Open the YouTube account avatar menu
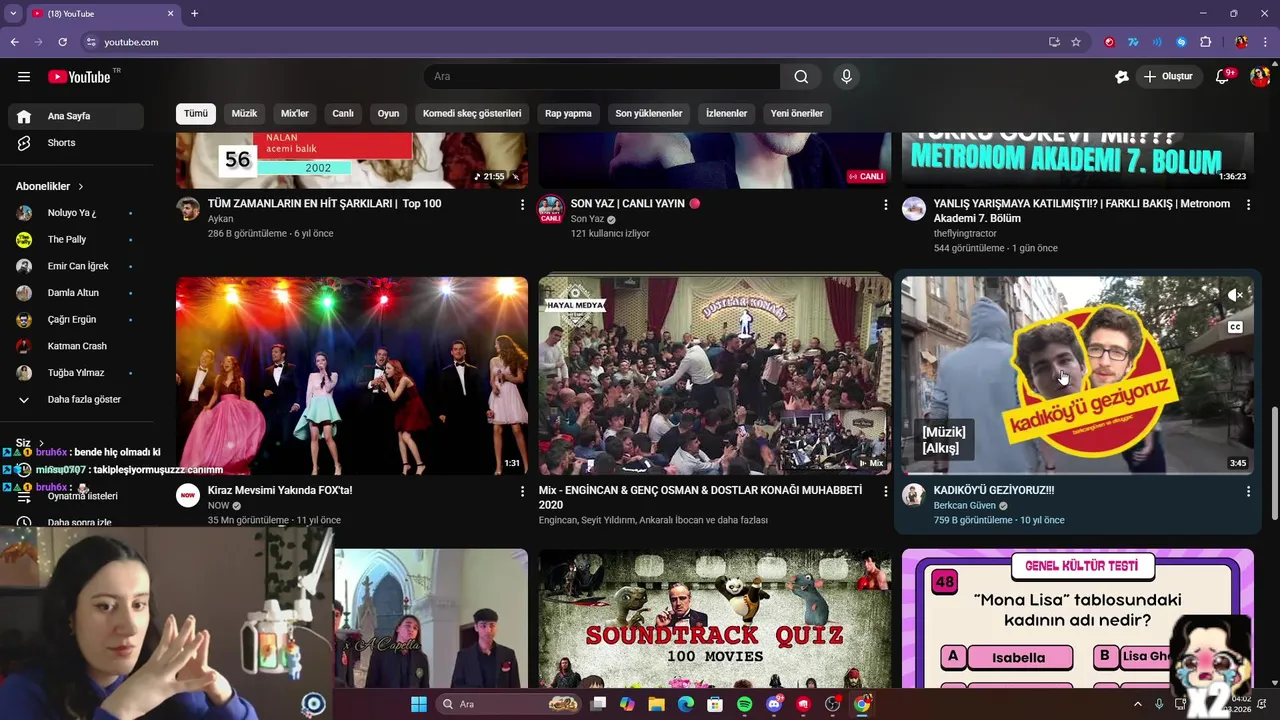1280x720 pixels. point(1260,77)
